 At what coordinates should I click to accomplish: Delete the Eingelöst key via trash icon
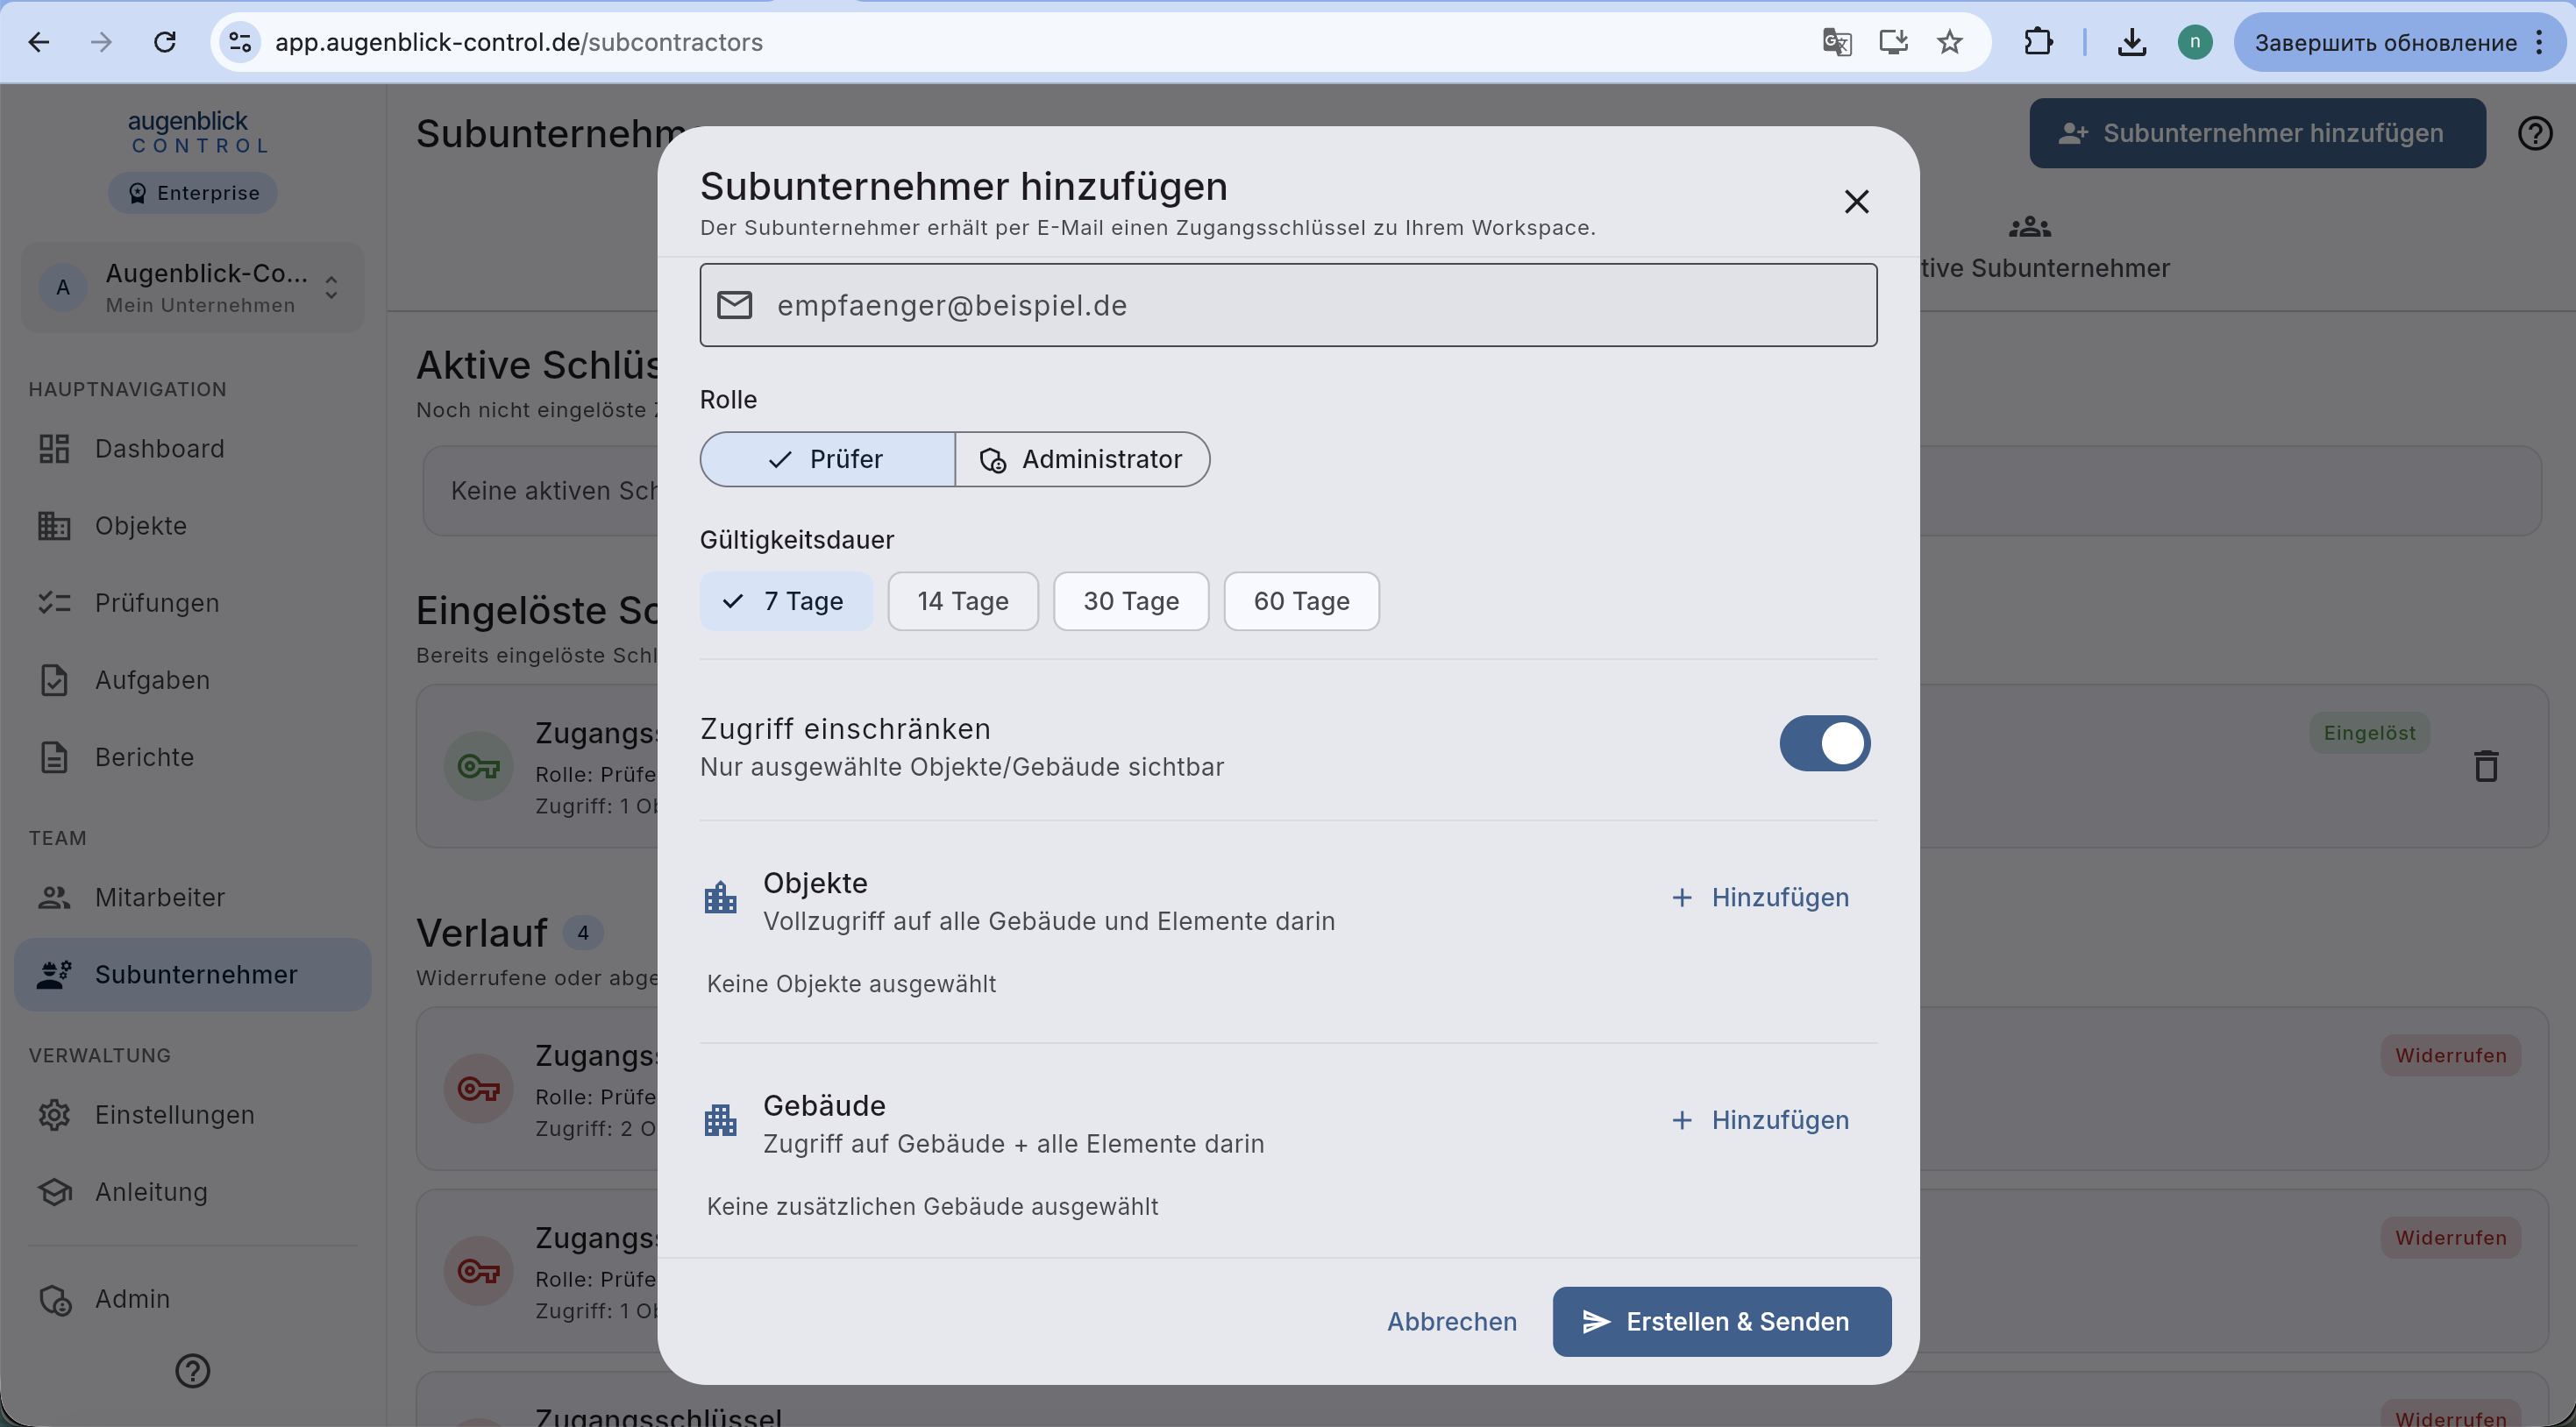2486,766
